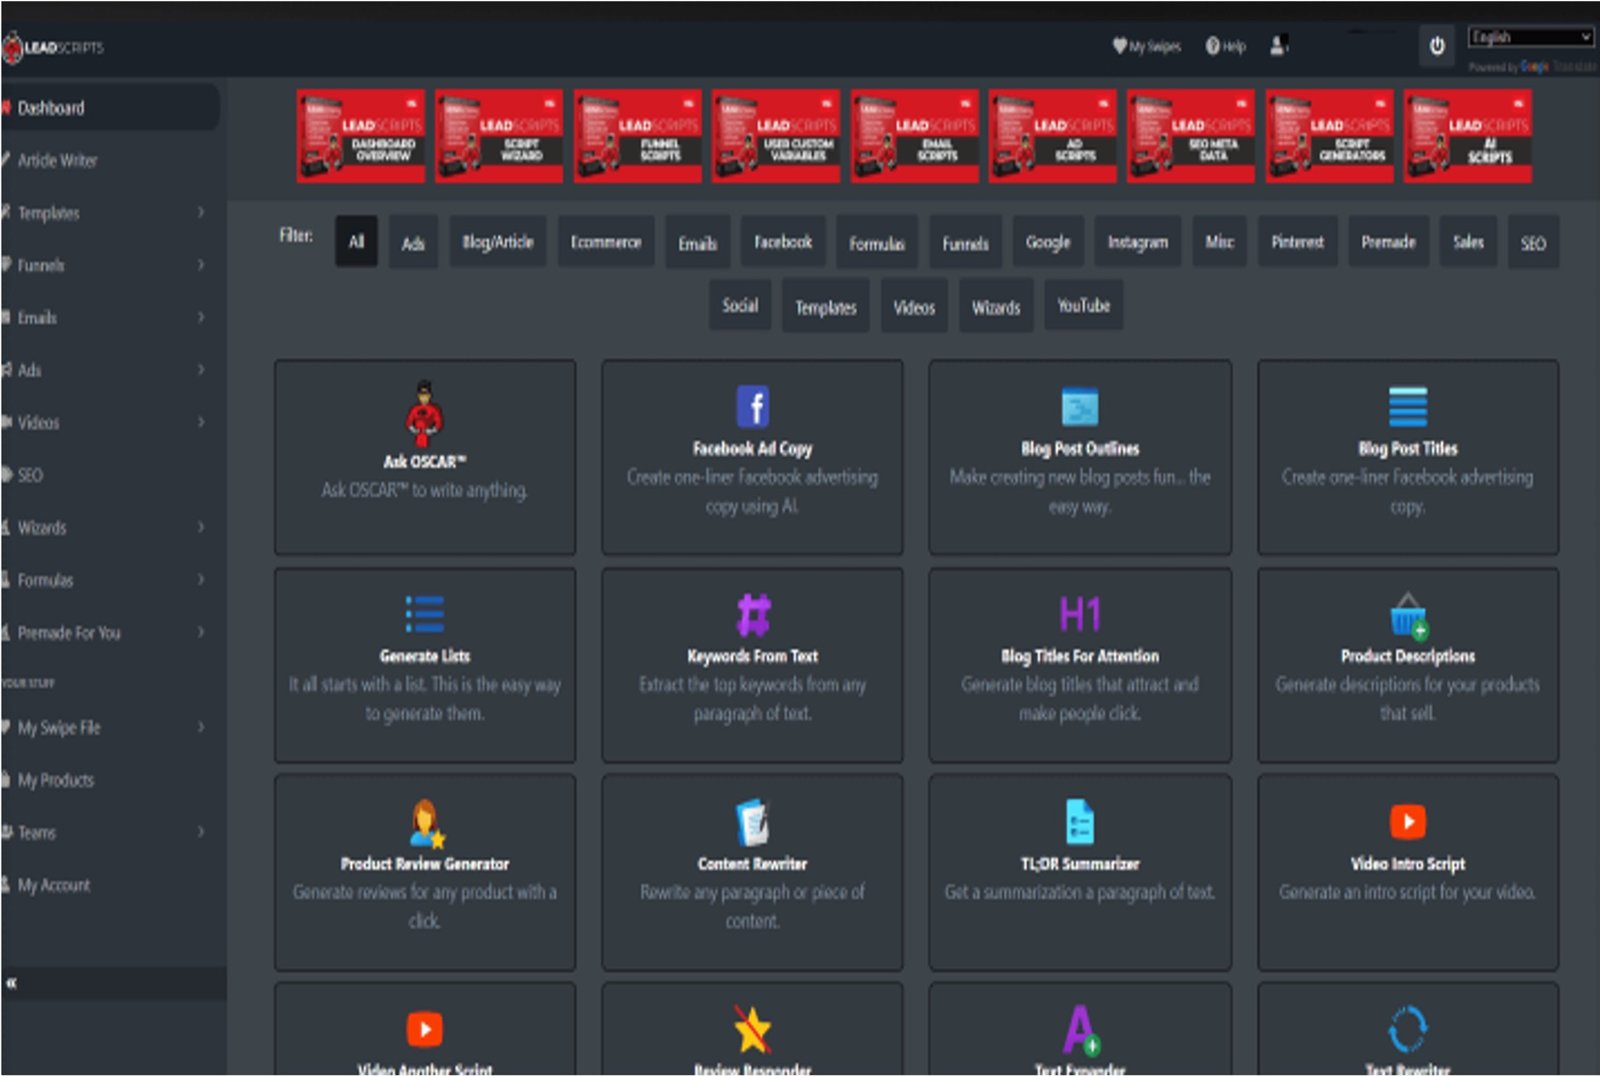This screenshot has height=1076, width=1600.
Task: Filter by Ads
Action: pos(413,242)
